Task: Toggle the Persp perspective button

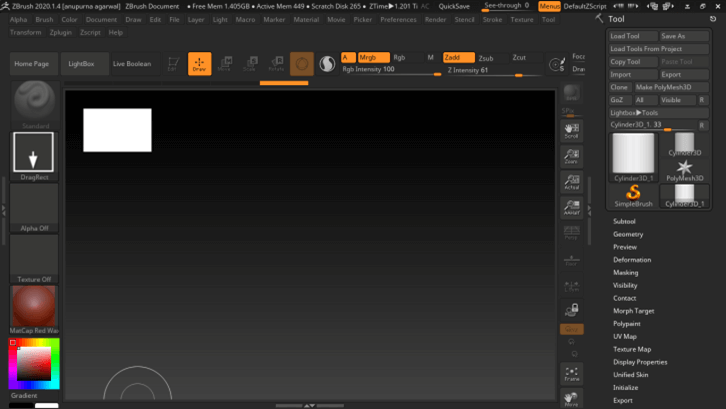Action: click(x=572, y=233)
